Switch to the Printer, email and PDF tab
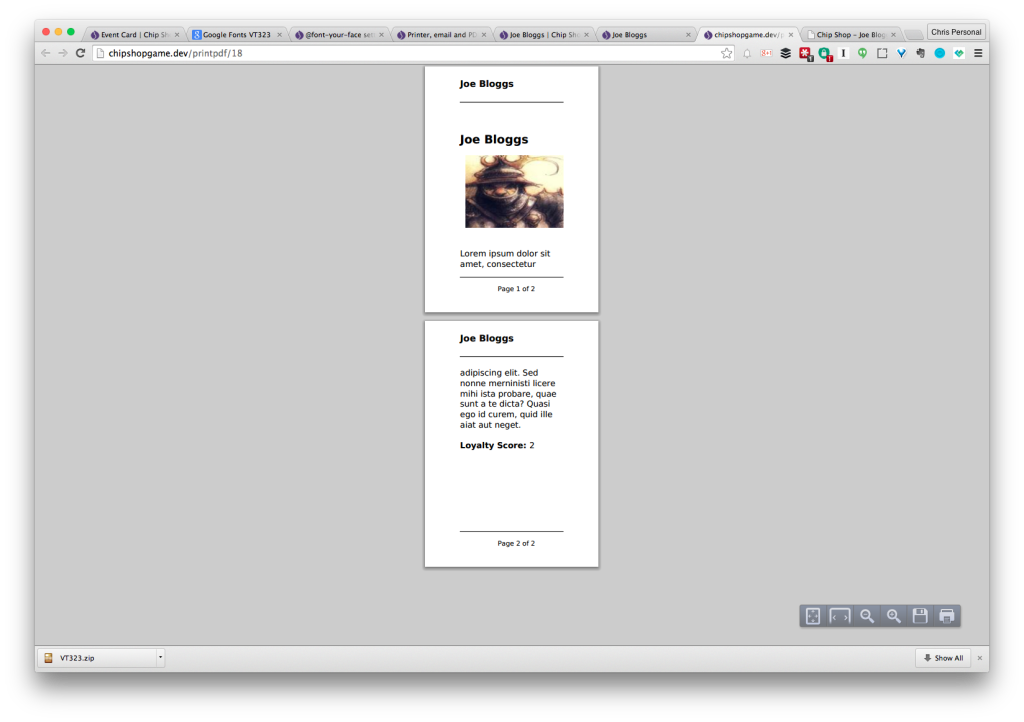The image size is (1024, 722). click(440, 35)
